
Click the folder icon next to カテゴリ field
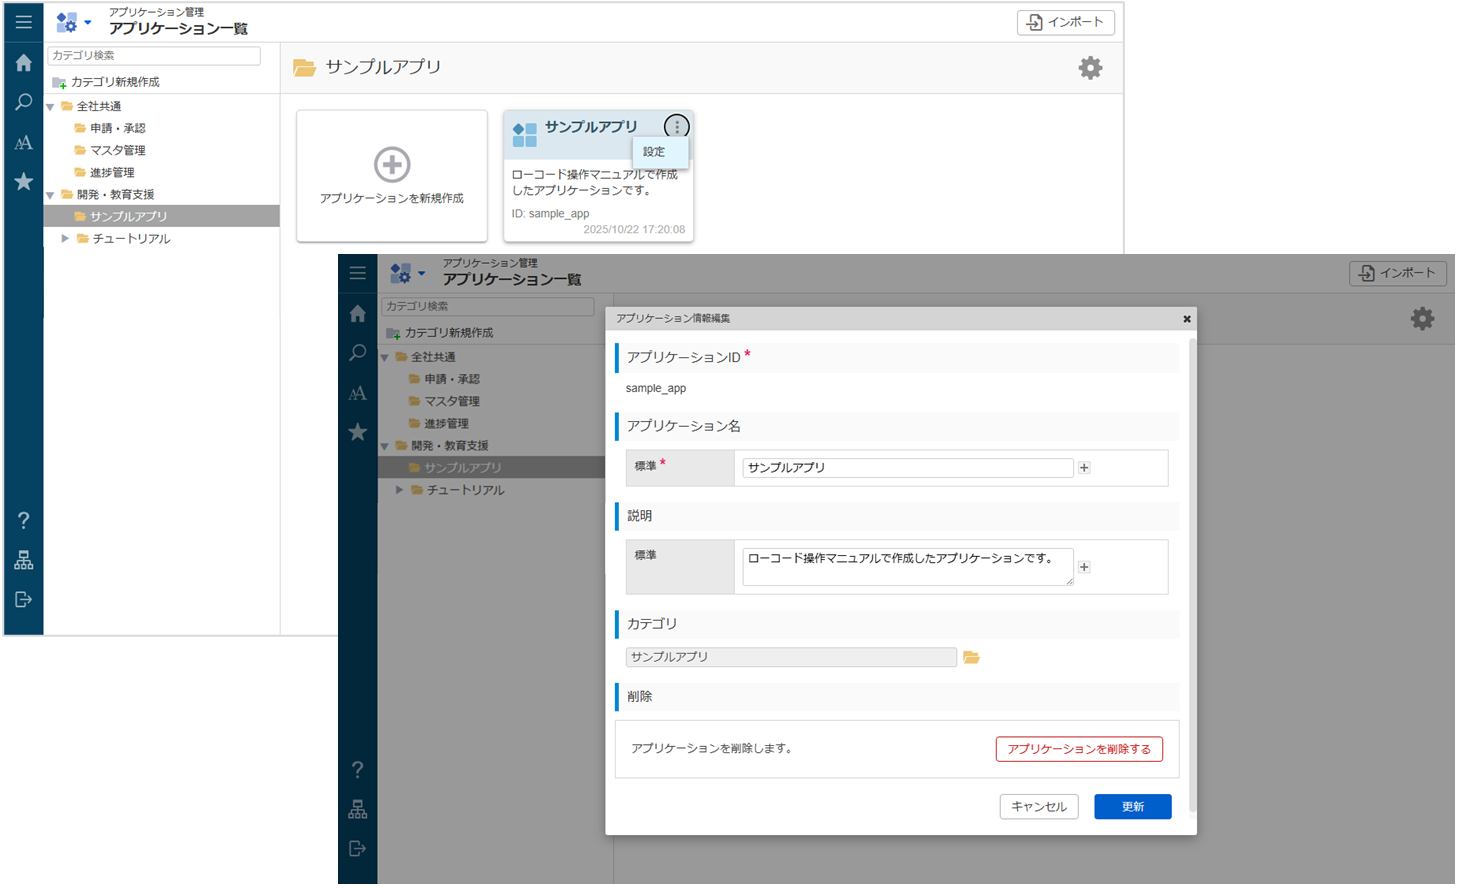(x=971, y=657)
